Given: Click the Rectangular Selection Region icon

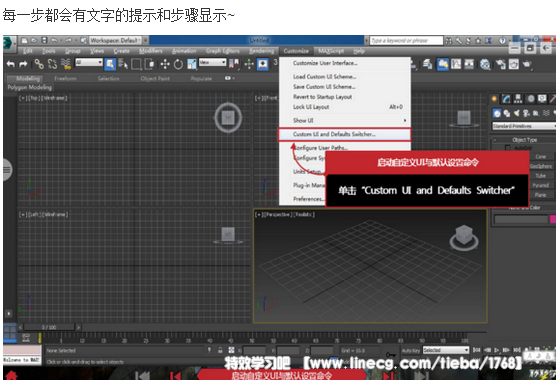Looking at the screenshot, I should tap(137, 64).
